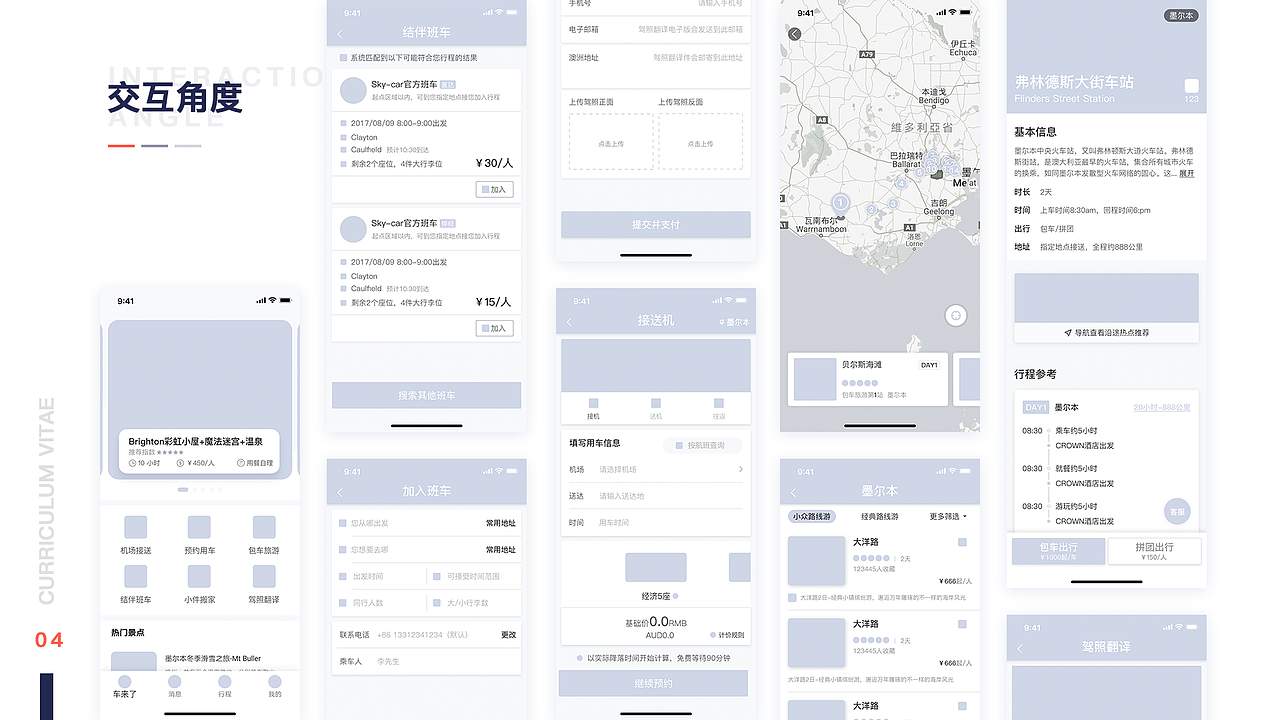This screenshot has width=1280, height=720.
Task: Select the 可接受时间范围 option
Action: [436, 577]
